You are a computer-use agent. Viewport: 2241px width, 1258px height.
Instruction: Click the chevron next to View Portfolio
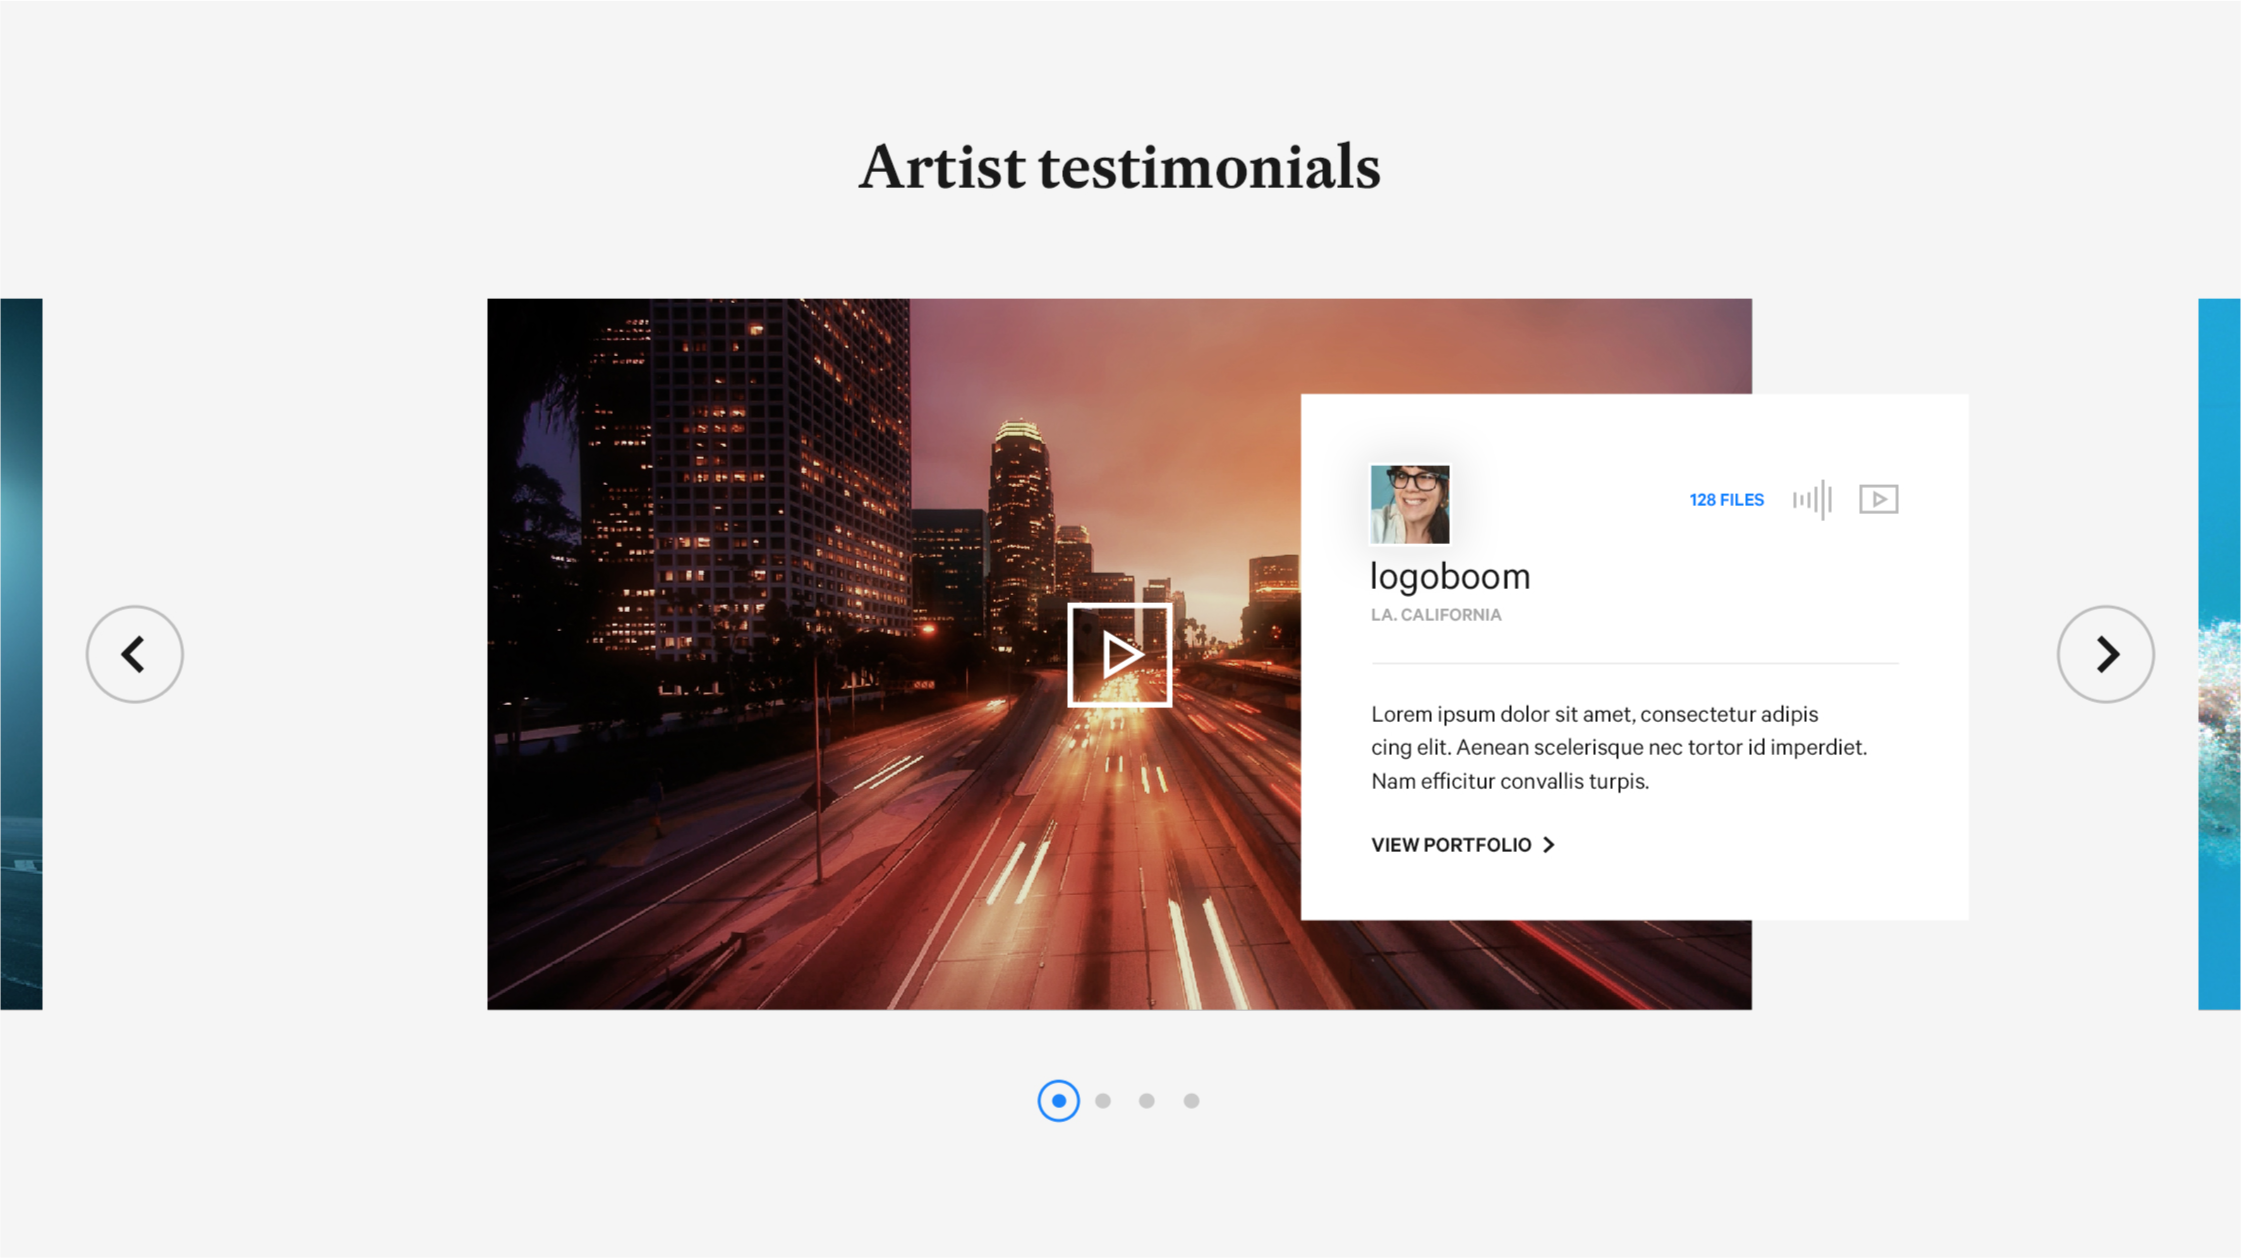coord(1549,845)
